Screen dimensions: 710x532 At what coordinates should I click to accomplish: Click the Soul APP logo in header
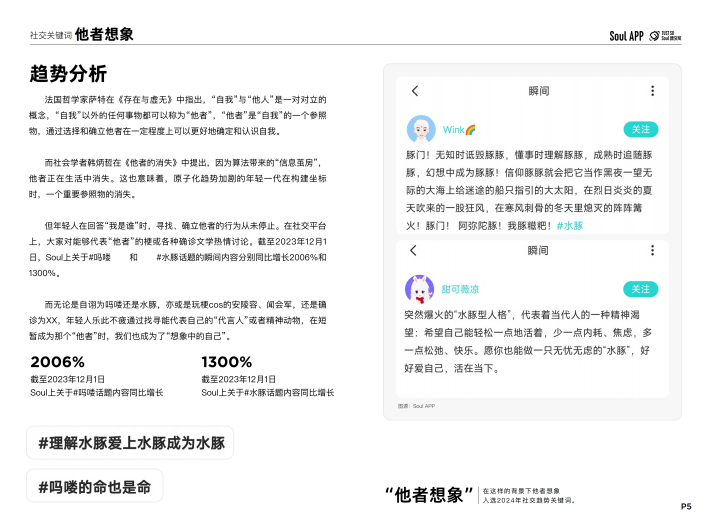pyautogui.click(x=626, y=35)
